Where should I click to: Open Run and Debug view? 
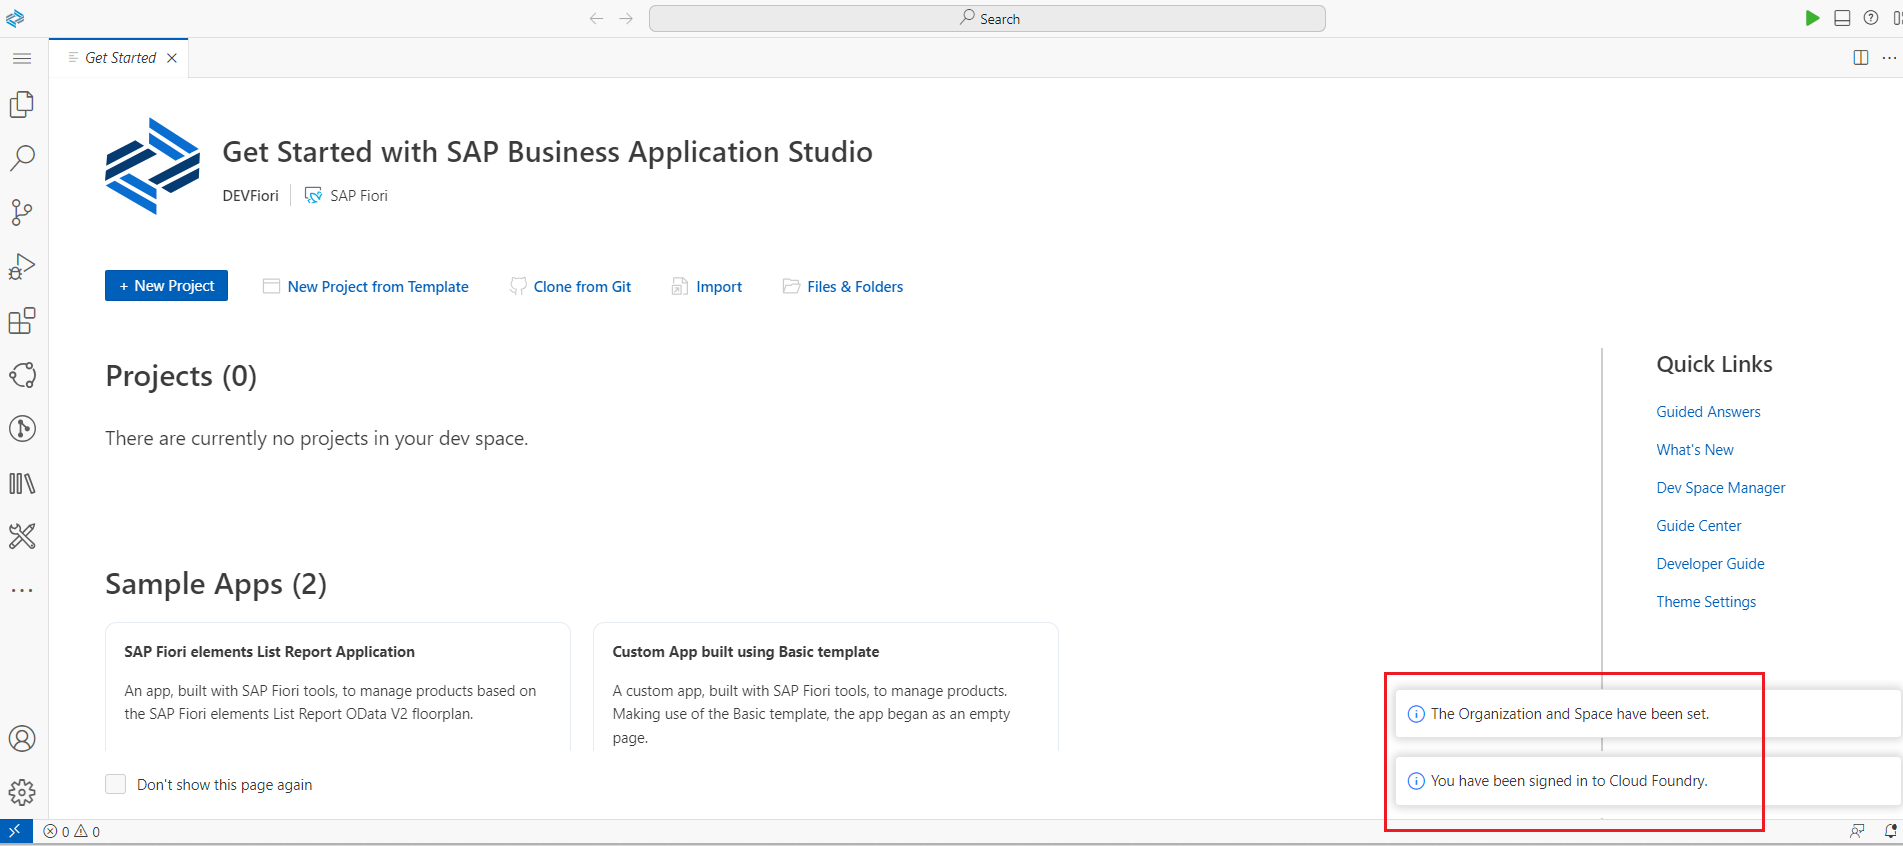pos(22,266)
